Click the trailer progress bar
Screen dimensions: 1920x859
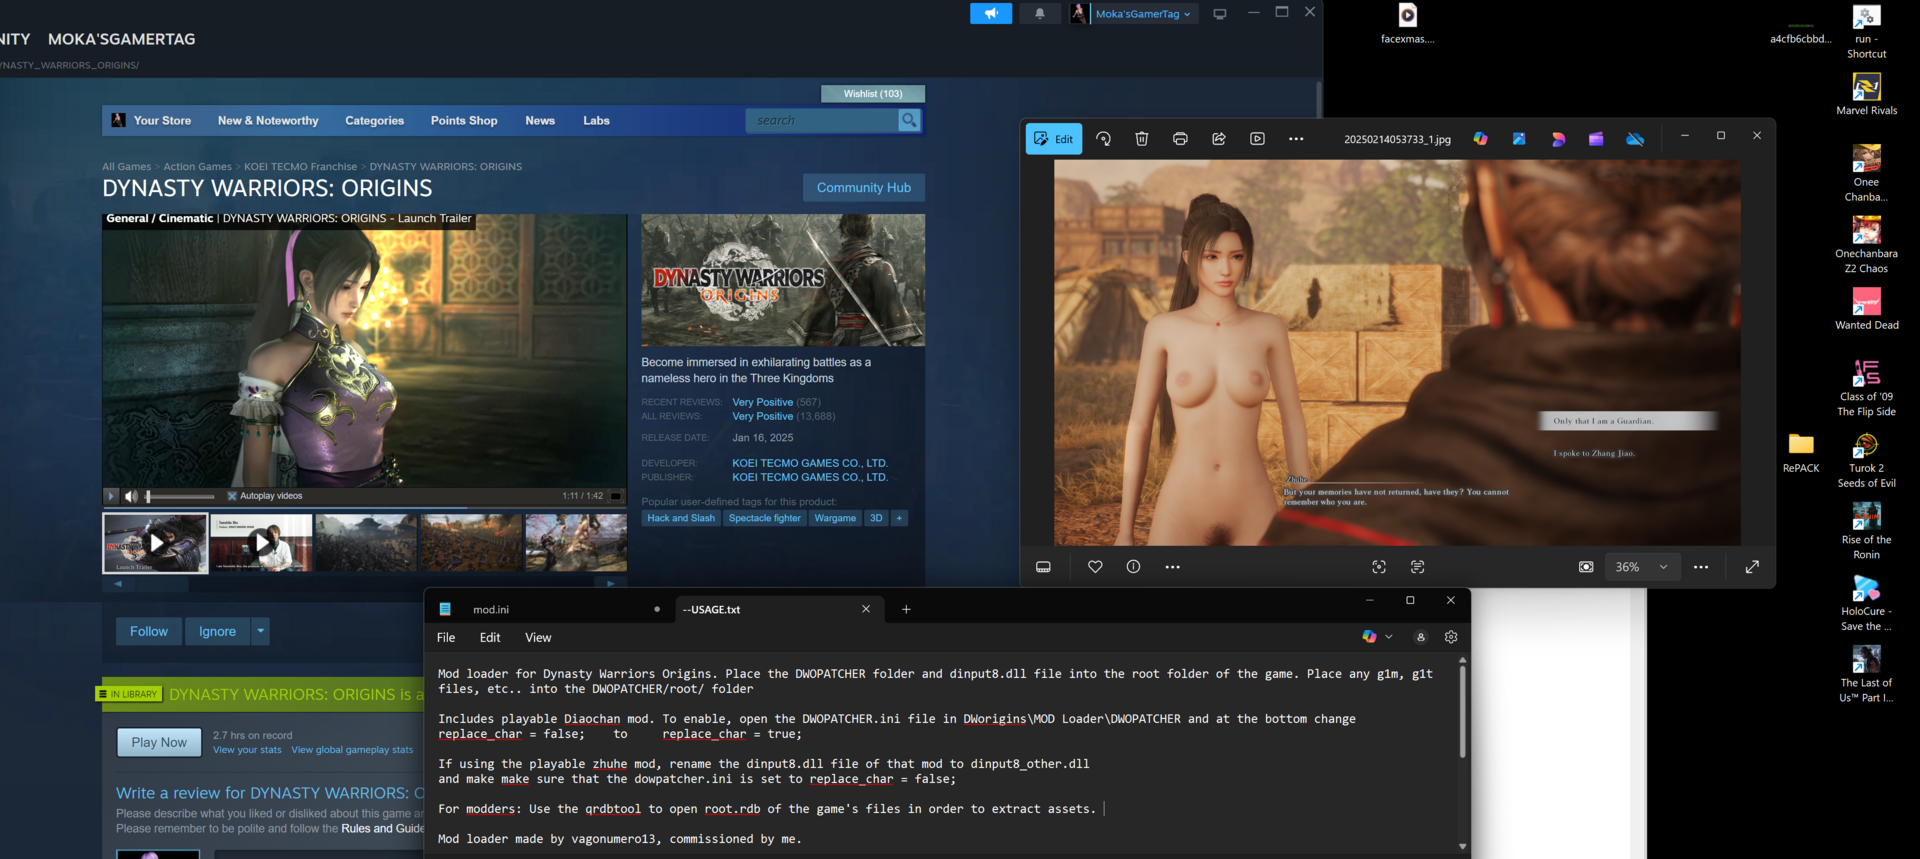click(x=364, y=508)
